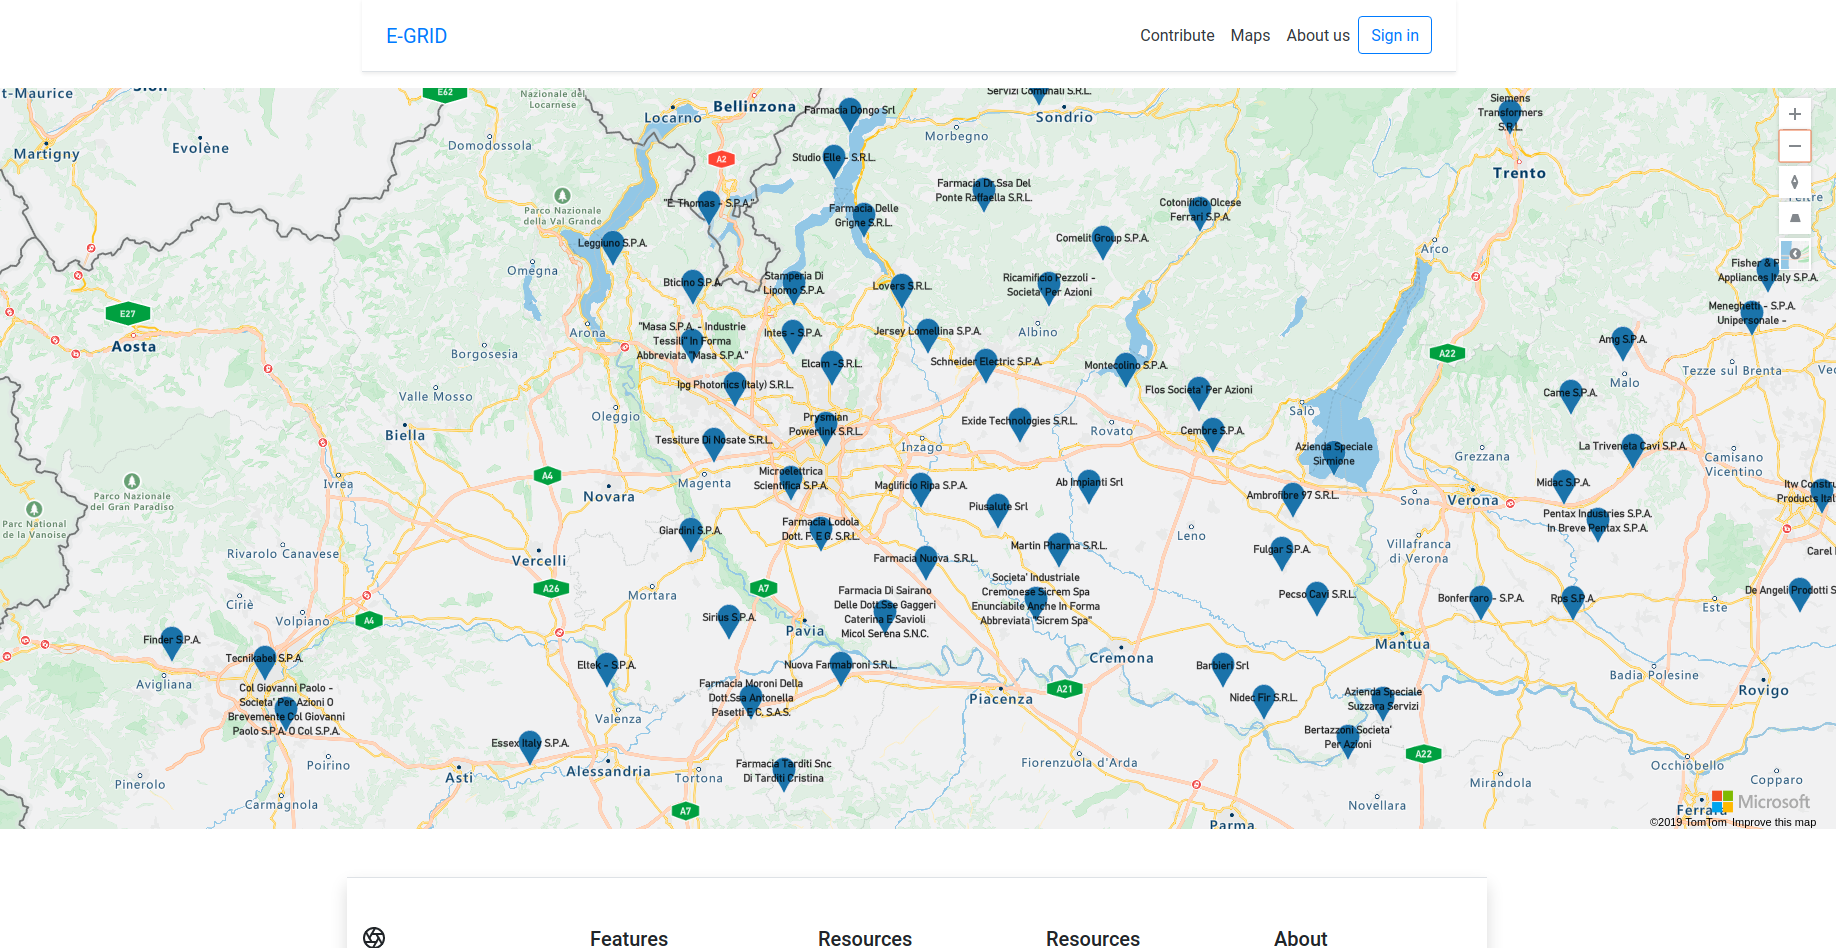Image resolution: width=1836 pixels, height=948 pixels.
Task: Select the Essex Italy S.P.A. marker
Action: click(530, 747)
